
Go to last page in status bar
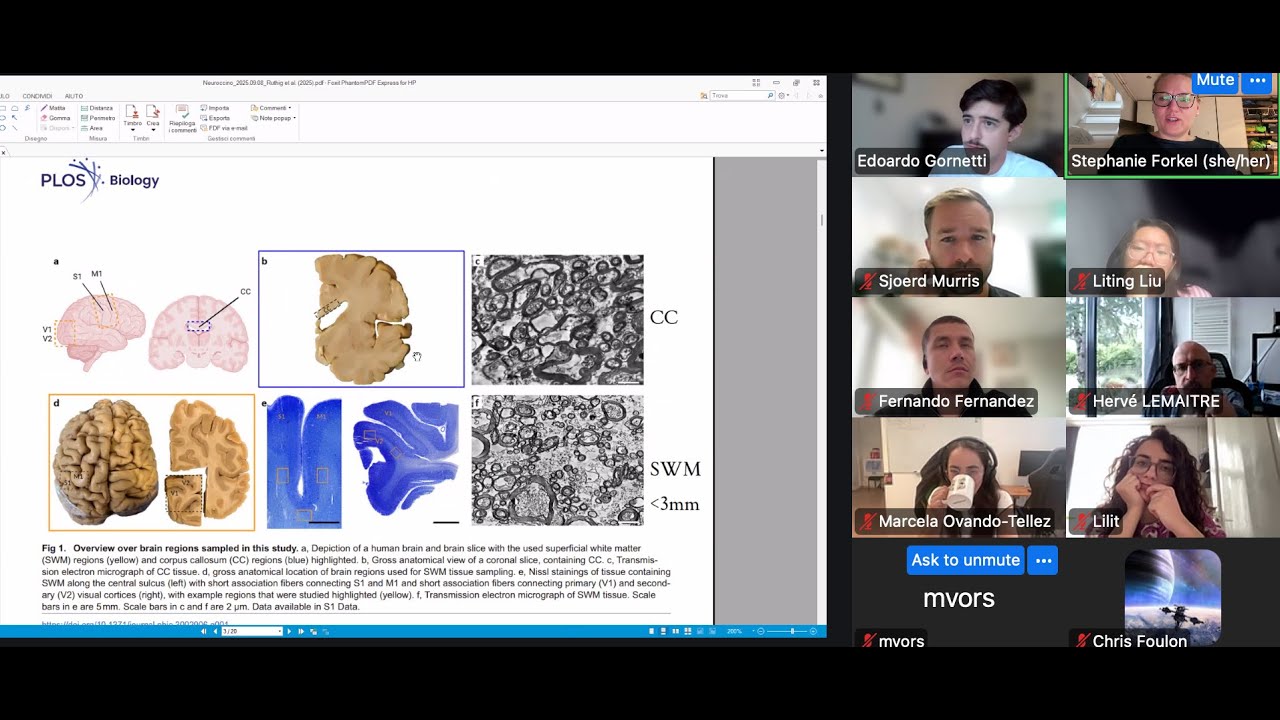click(301, 631)
